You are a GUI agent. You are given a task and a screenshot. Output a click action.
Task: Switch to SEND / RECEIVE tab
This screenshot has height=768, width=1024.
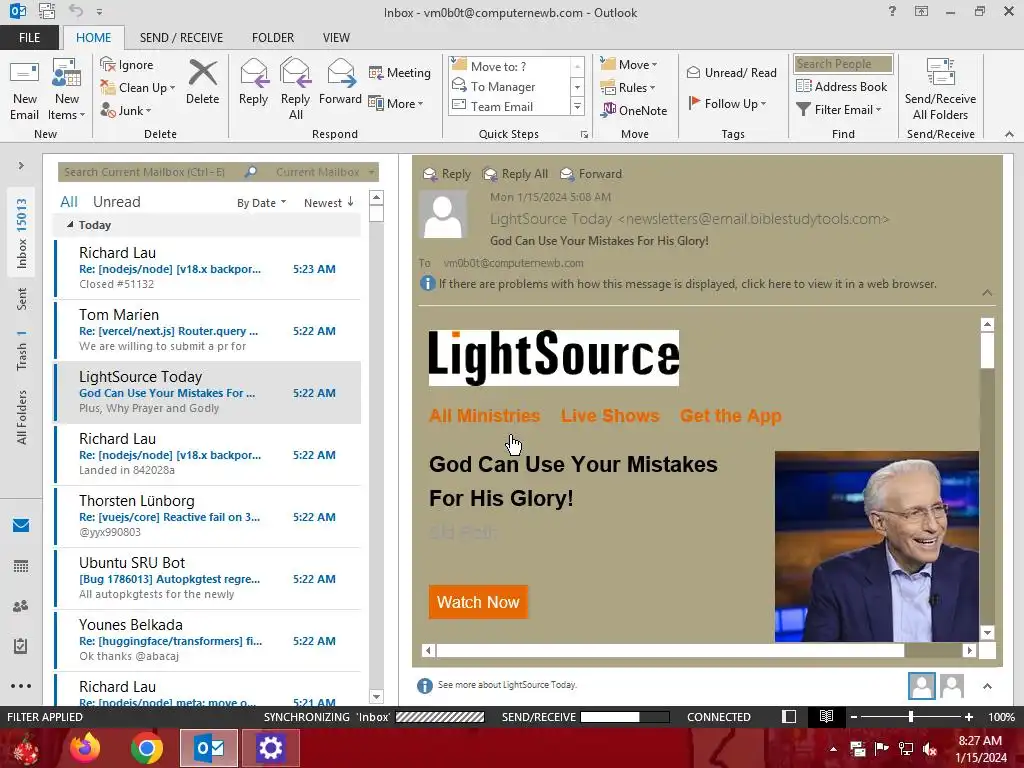(181, 37)
